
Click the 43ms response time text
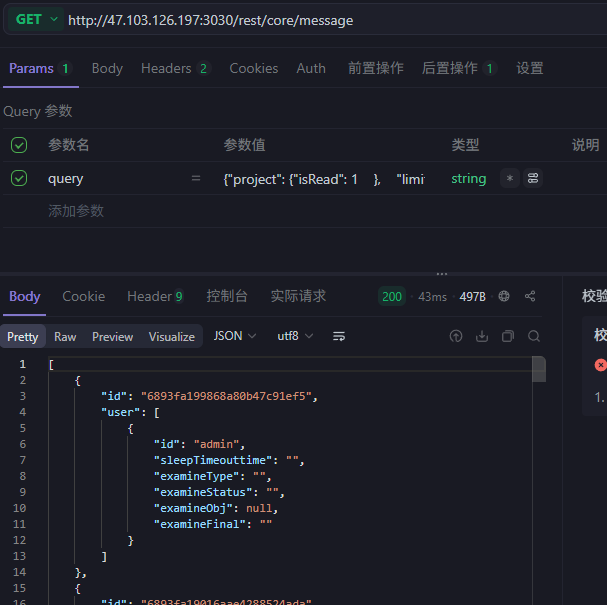[x=432, y=297]
